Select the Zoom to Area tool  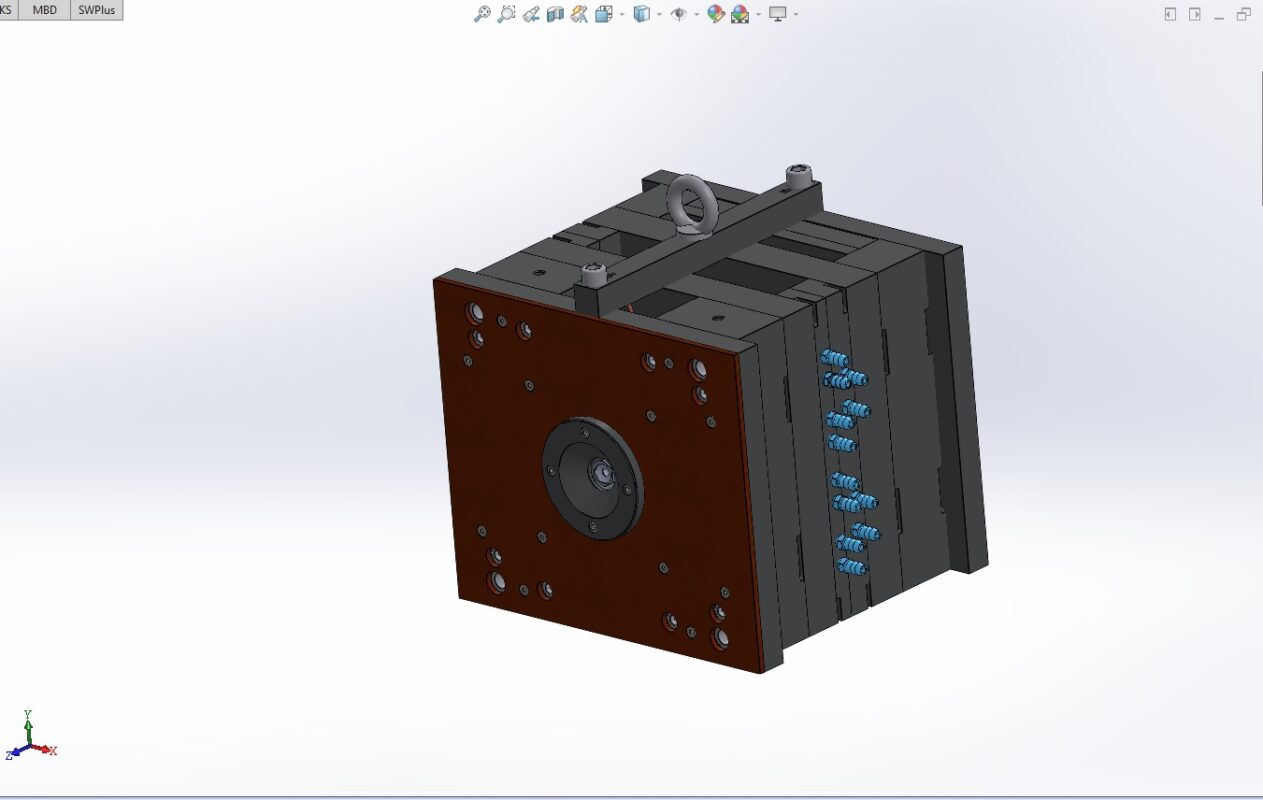(x=506, y=14)
